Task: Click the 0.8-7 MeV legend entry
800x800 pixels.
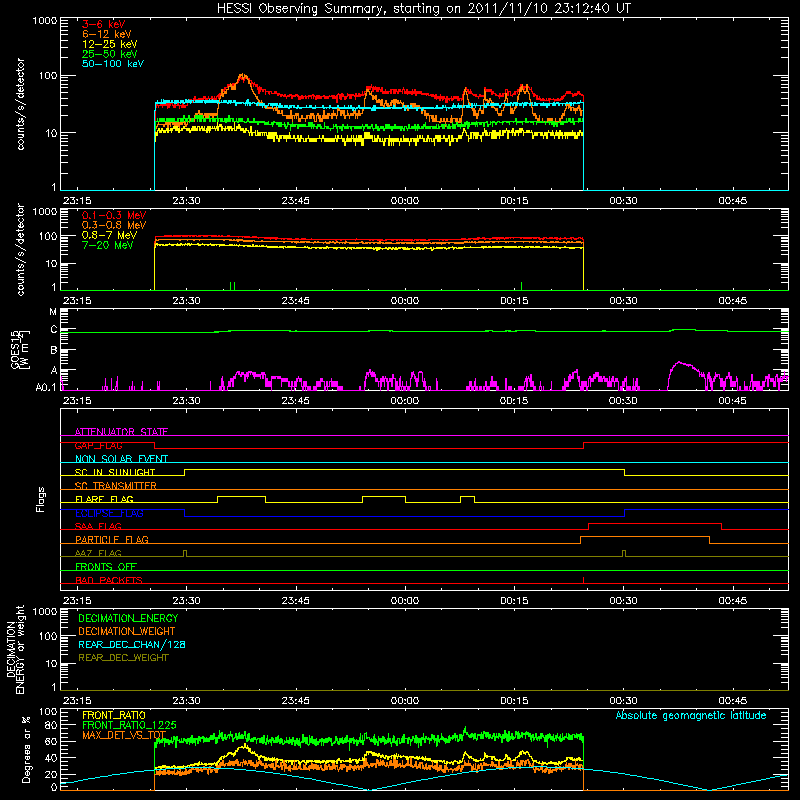Action: point(110,235)
